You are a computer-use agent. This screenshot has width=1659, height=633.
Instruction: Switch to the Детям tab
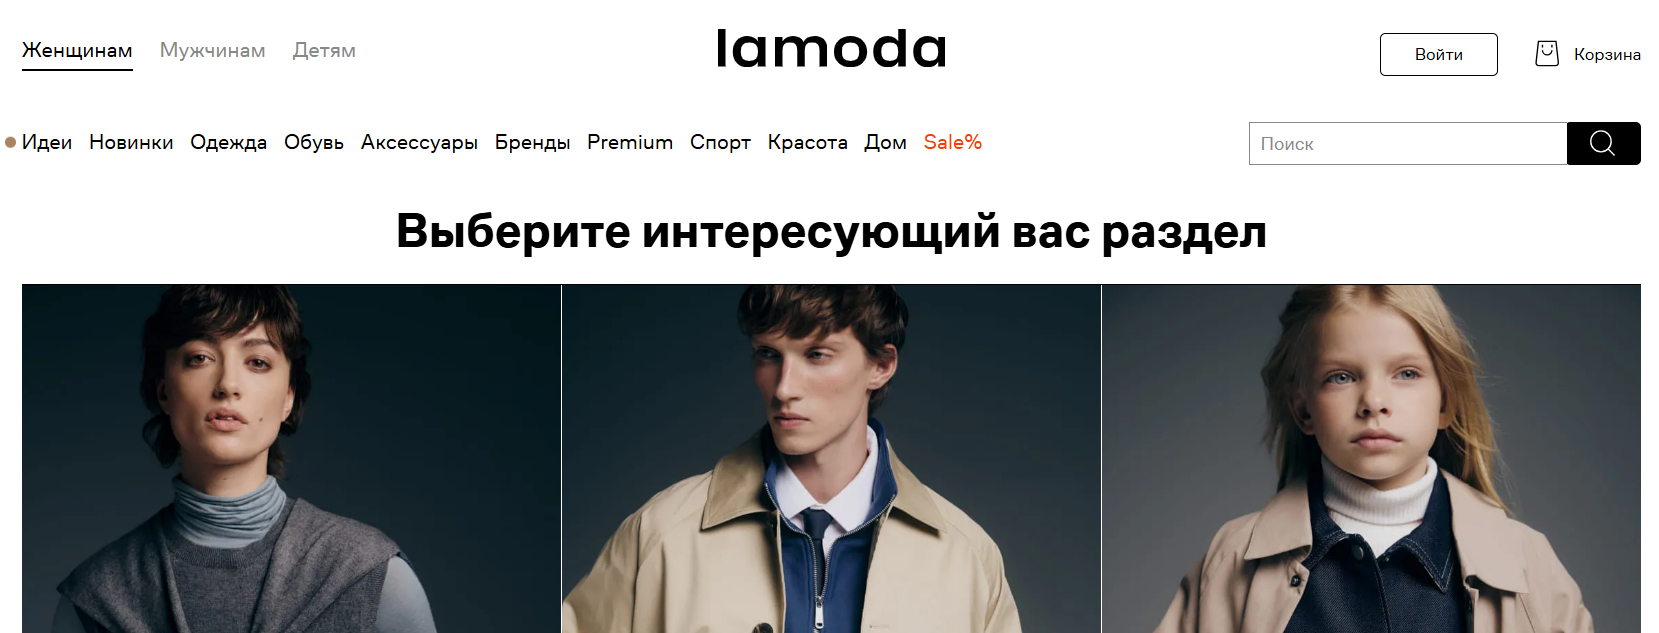pos(324,50)
